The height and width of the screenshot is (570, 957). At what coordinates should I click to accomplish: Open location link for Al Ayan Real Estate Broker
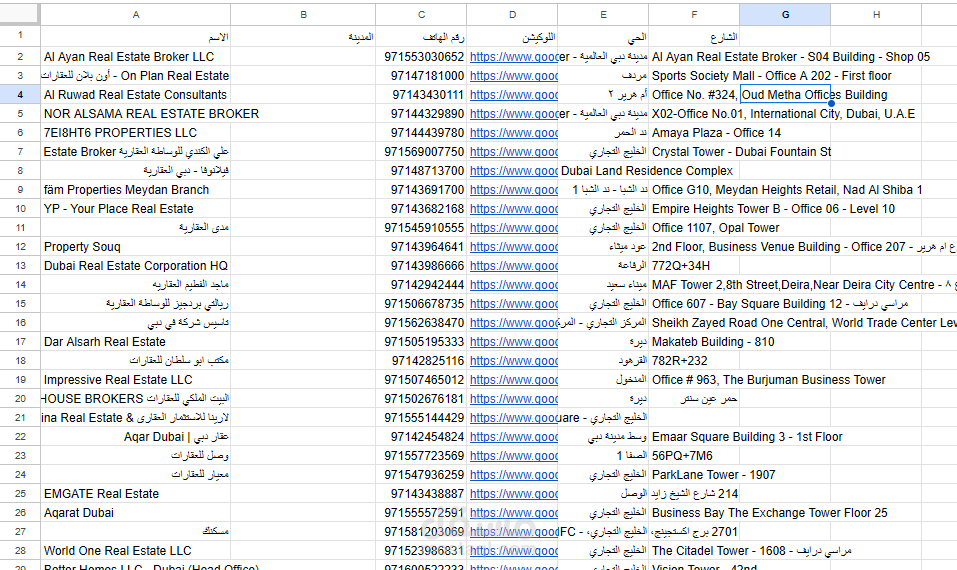(x=514, y=57)
